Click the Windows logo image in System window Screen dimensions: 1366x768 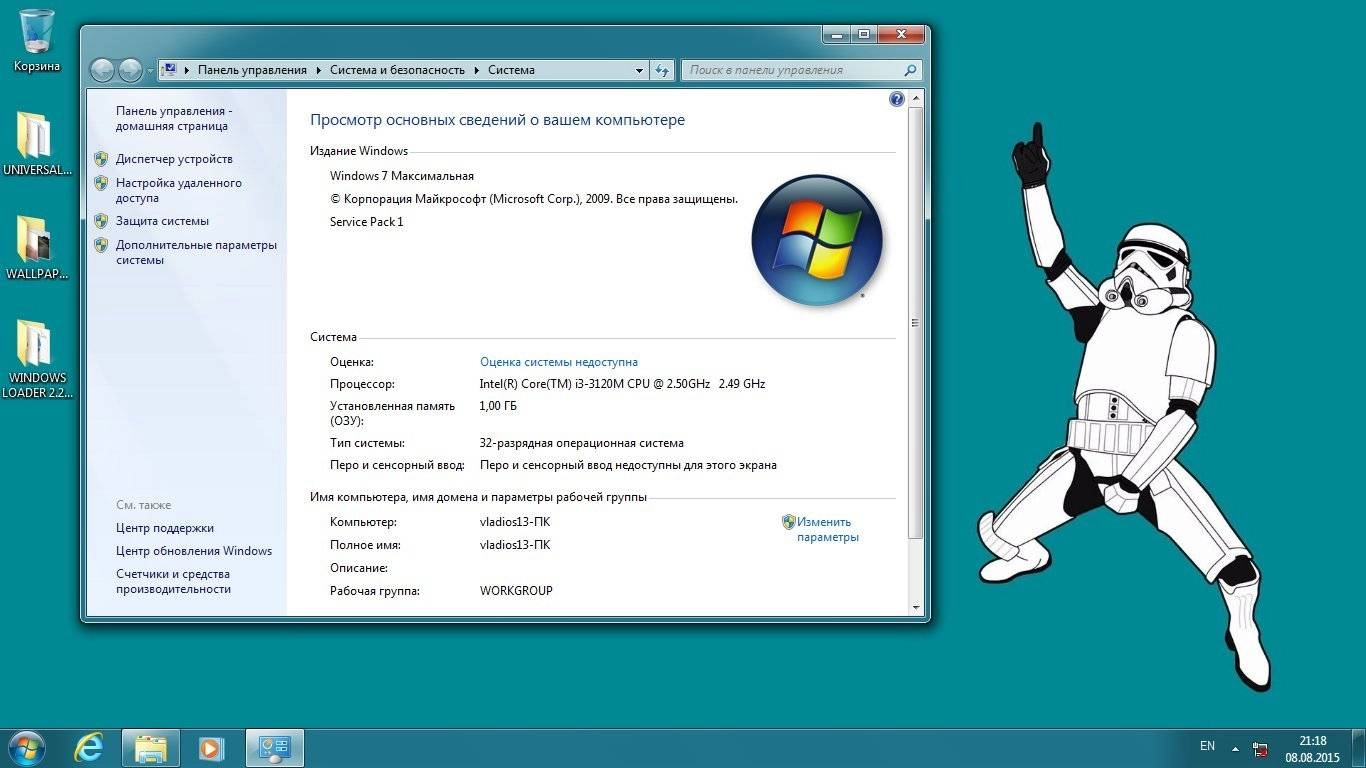click(x=817, y=240)
